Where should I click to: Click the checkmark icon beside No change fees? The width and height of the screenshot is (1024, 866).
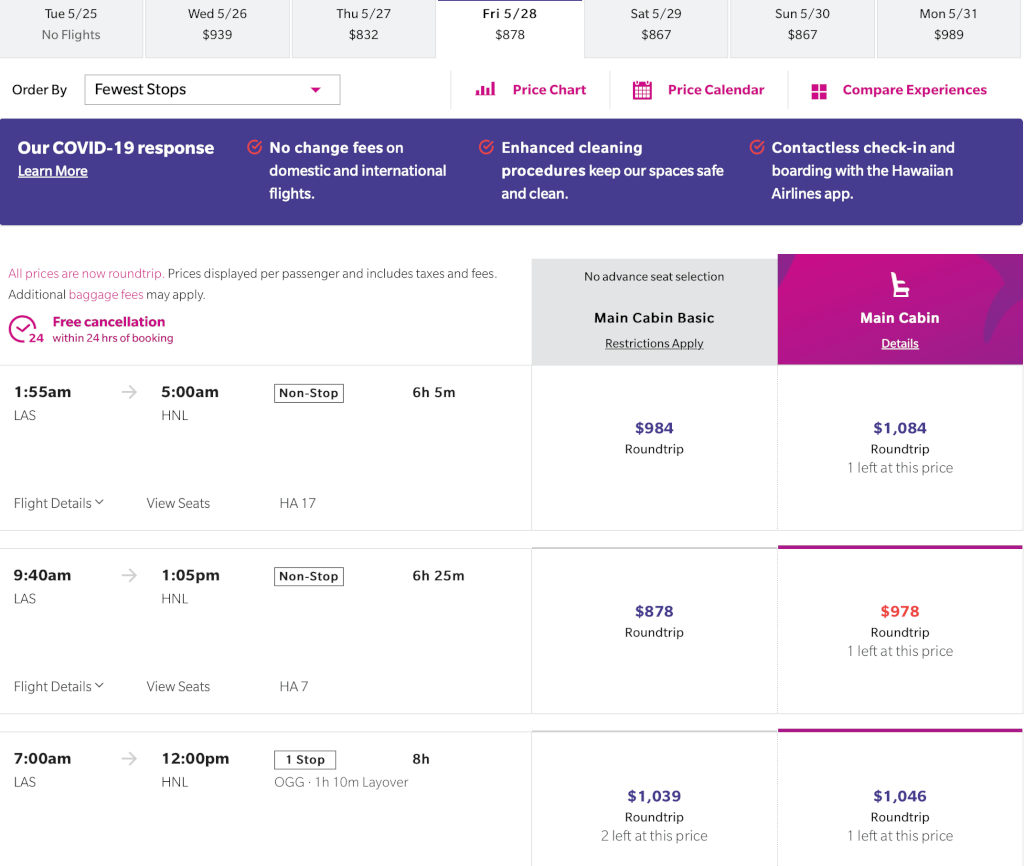tap(255, 147)
